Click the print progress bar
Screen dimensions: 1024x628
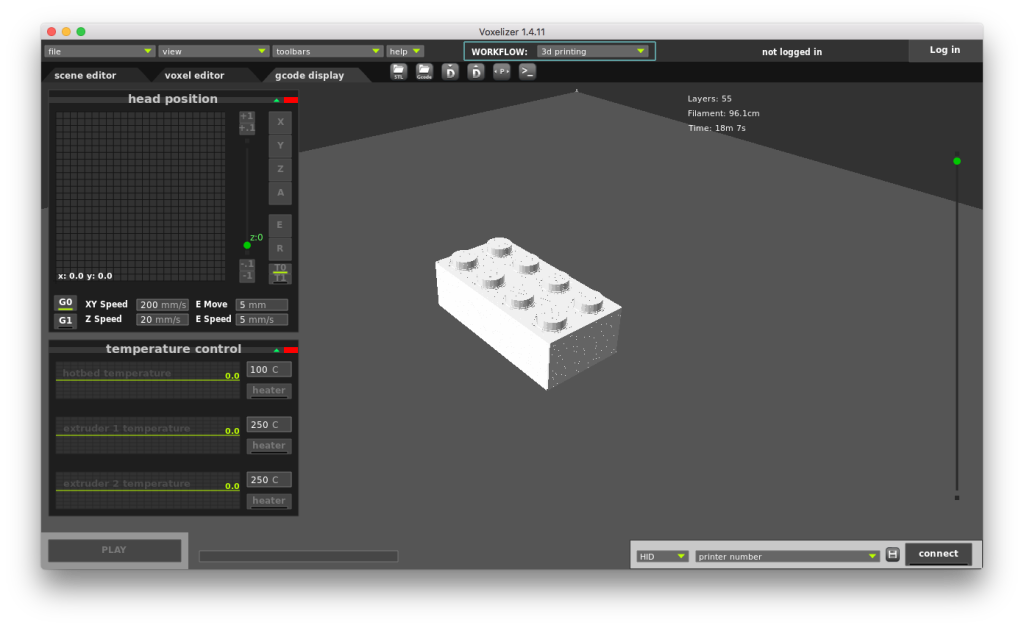pyautogui.click(x=298, y=556)
